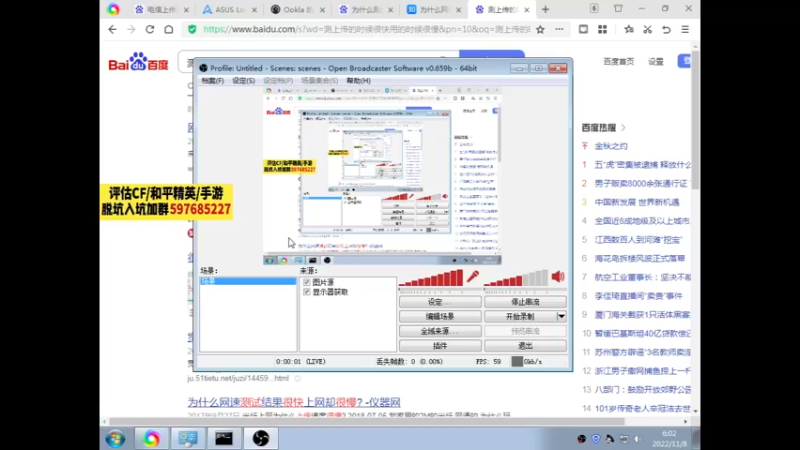Click the 全域来源... button
The width and height of the screenshot is (800, 450).
click(440, 331)
